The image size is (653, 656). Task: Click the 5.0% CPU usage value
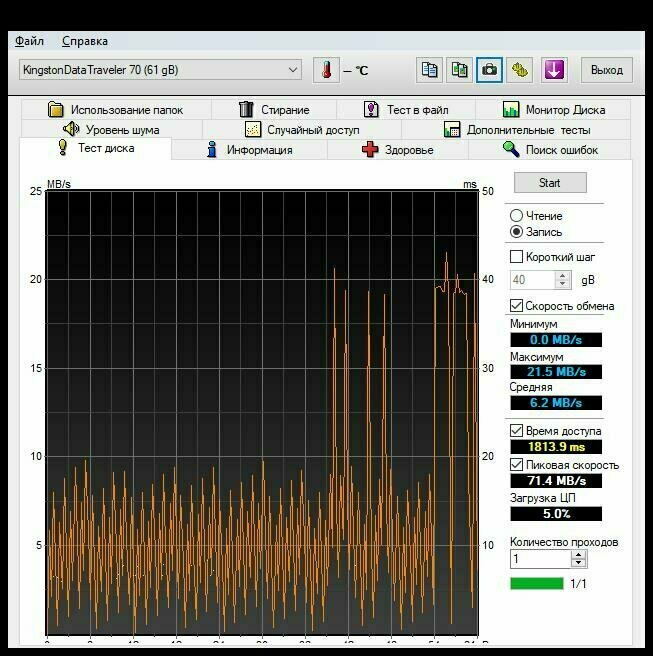click(556, 513)
